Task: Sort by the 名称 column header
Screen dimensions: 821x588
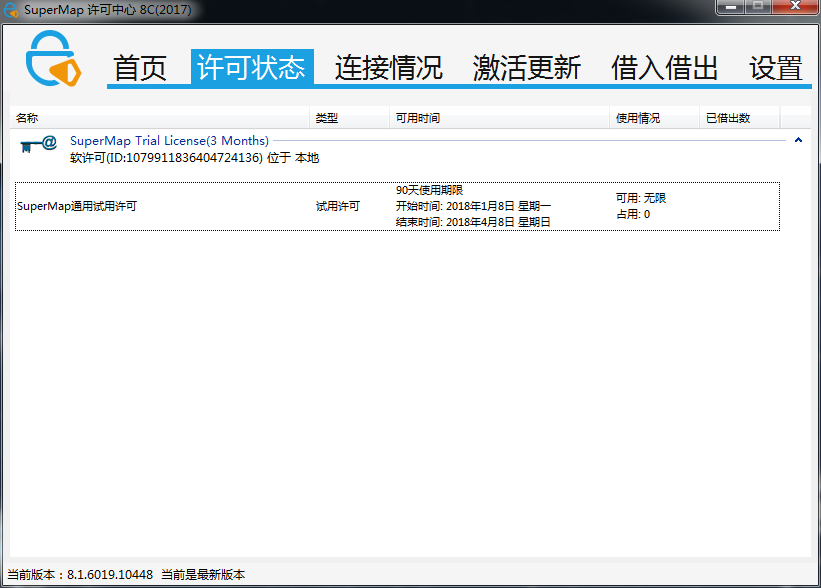Action: point(160,118)
